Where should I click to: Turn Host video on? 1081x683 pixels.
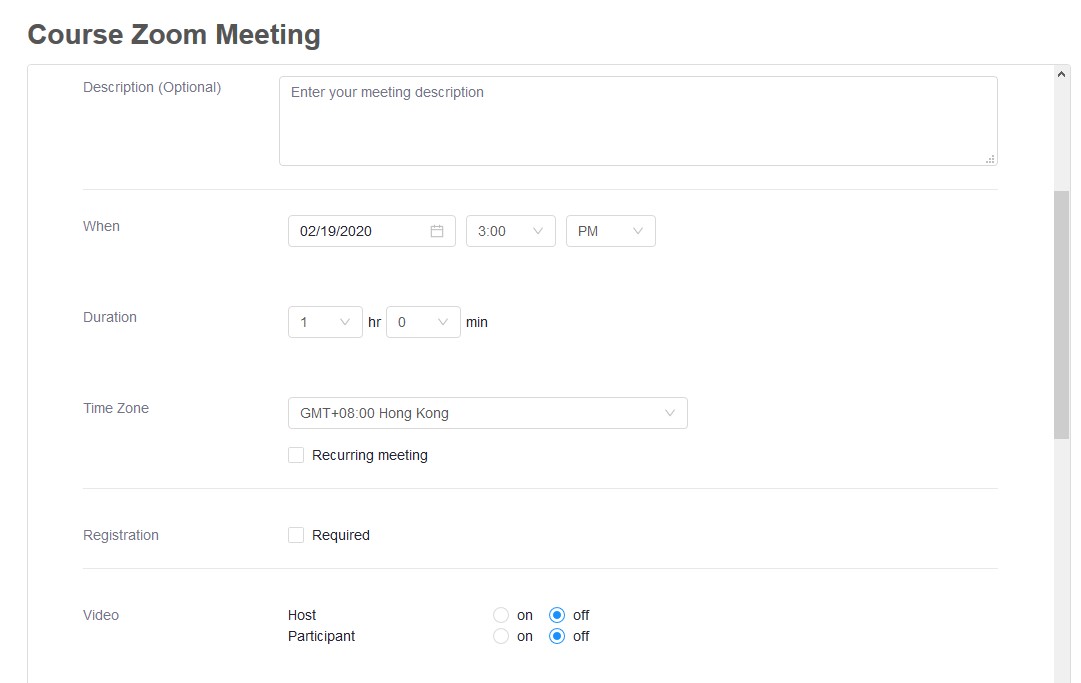point(500,615)
